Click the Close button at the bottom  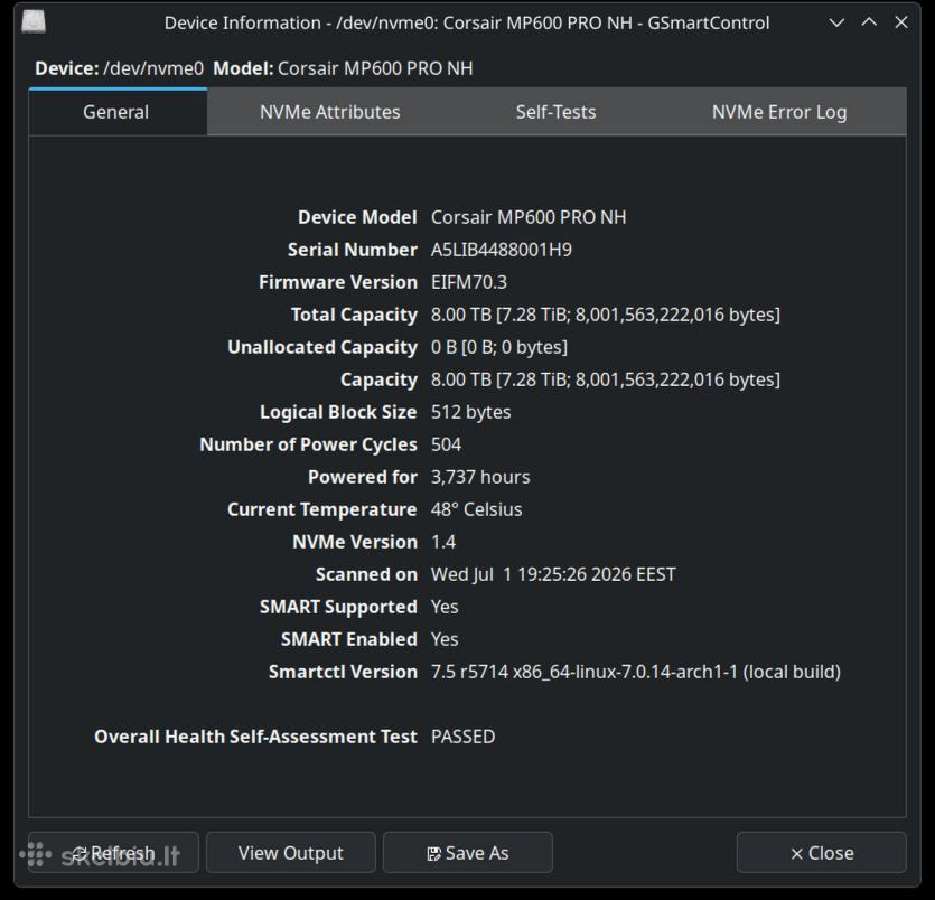(822, 853)
